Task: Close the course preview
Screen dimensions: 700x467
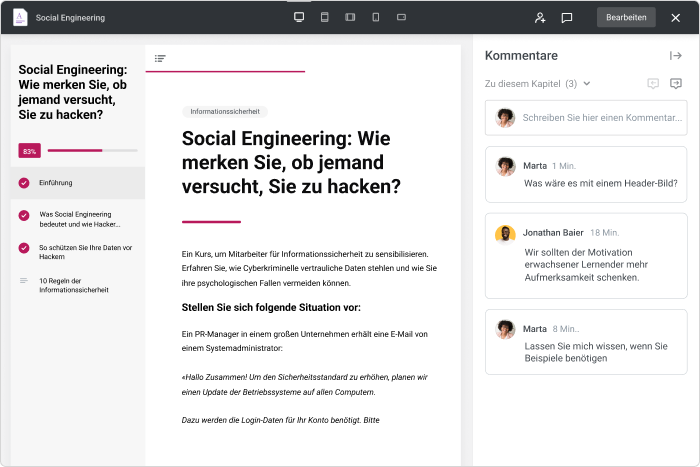Action: [675, 17]
